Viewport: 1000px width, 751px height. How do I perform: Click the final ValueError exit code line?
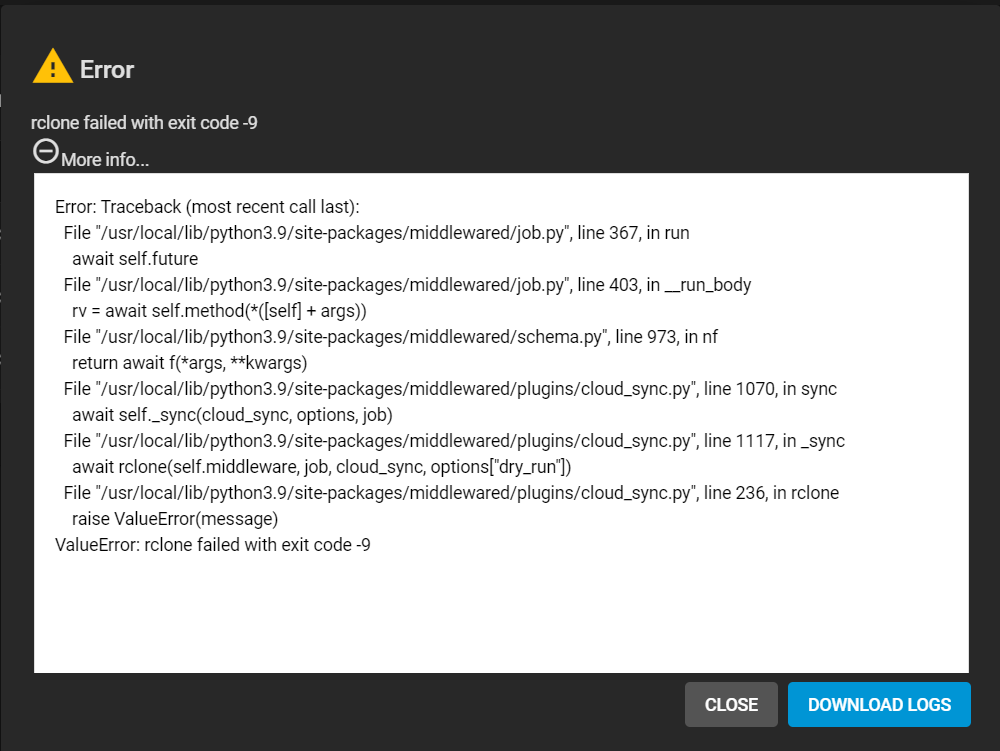coord(213,545)
